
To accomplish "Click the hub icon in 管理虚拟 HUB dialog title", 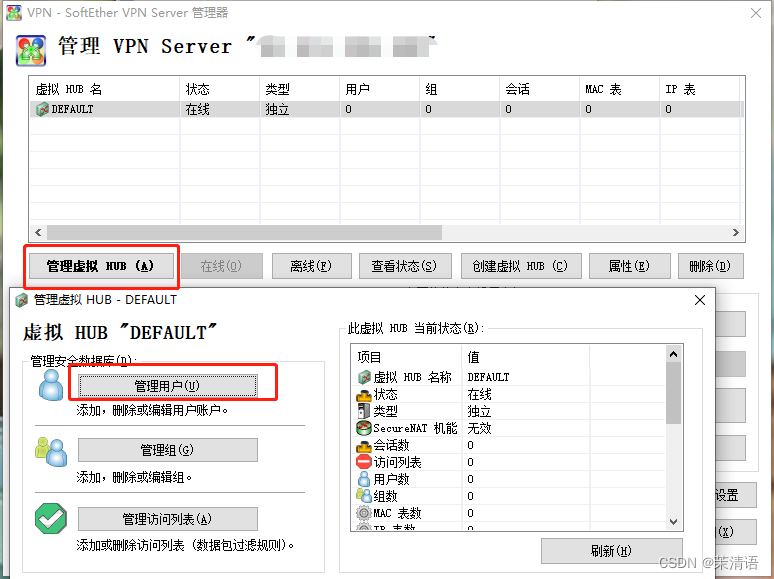I will tap(22, 300).
